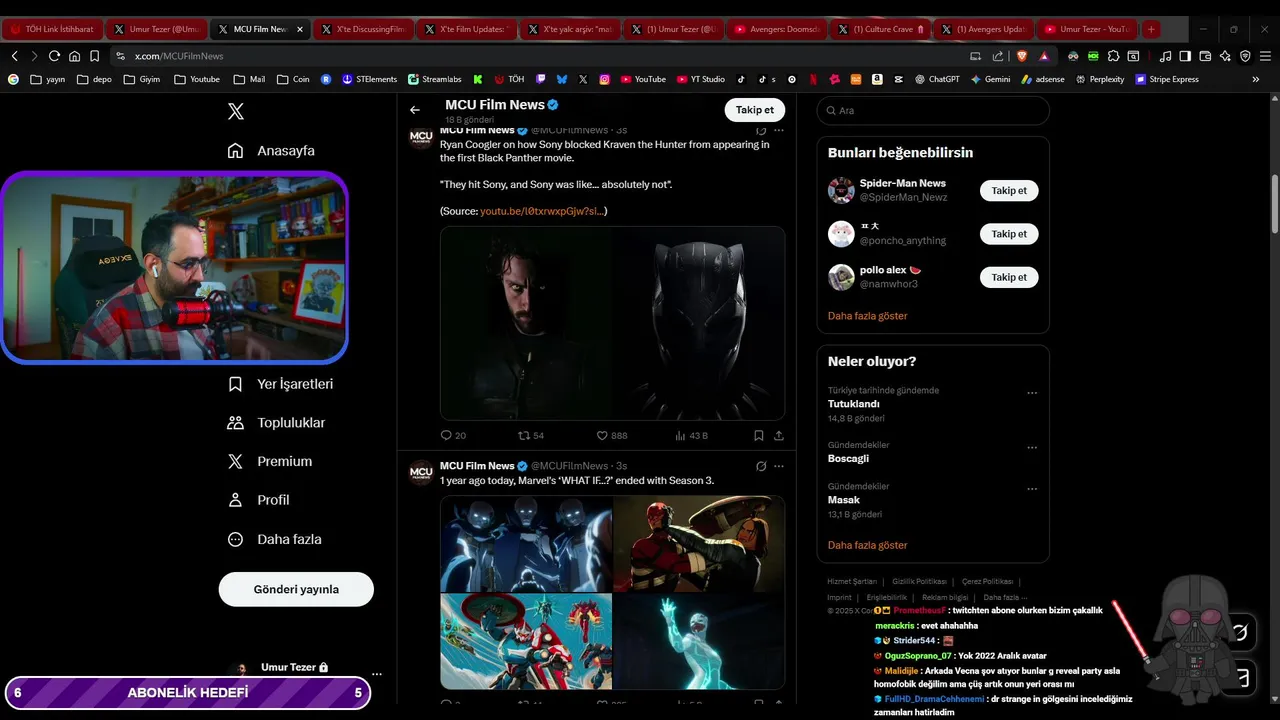This screenshot has width=1280, height=720.
Task: Go to browser home page
Action: pyautogui.click(x=74, y=56)
